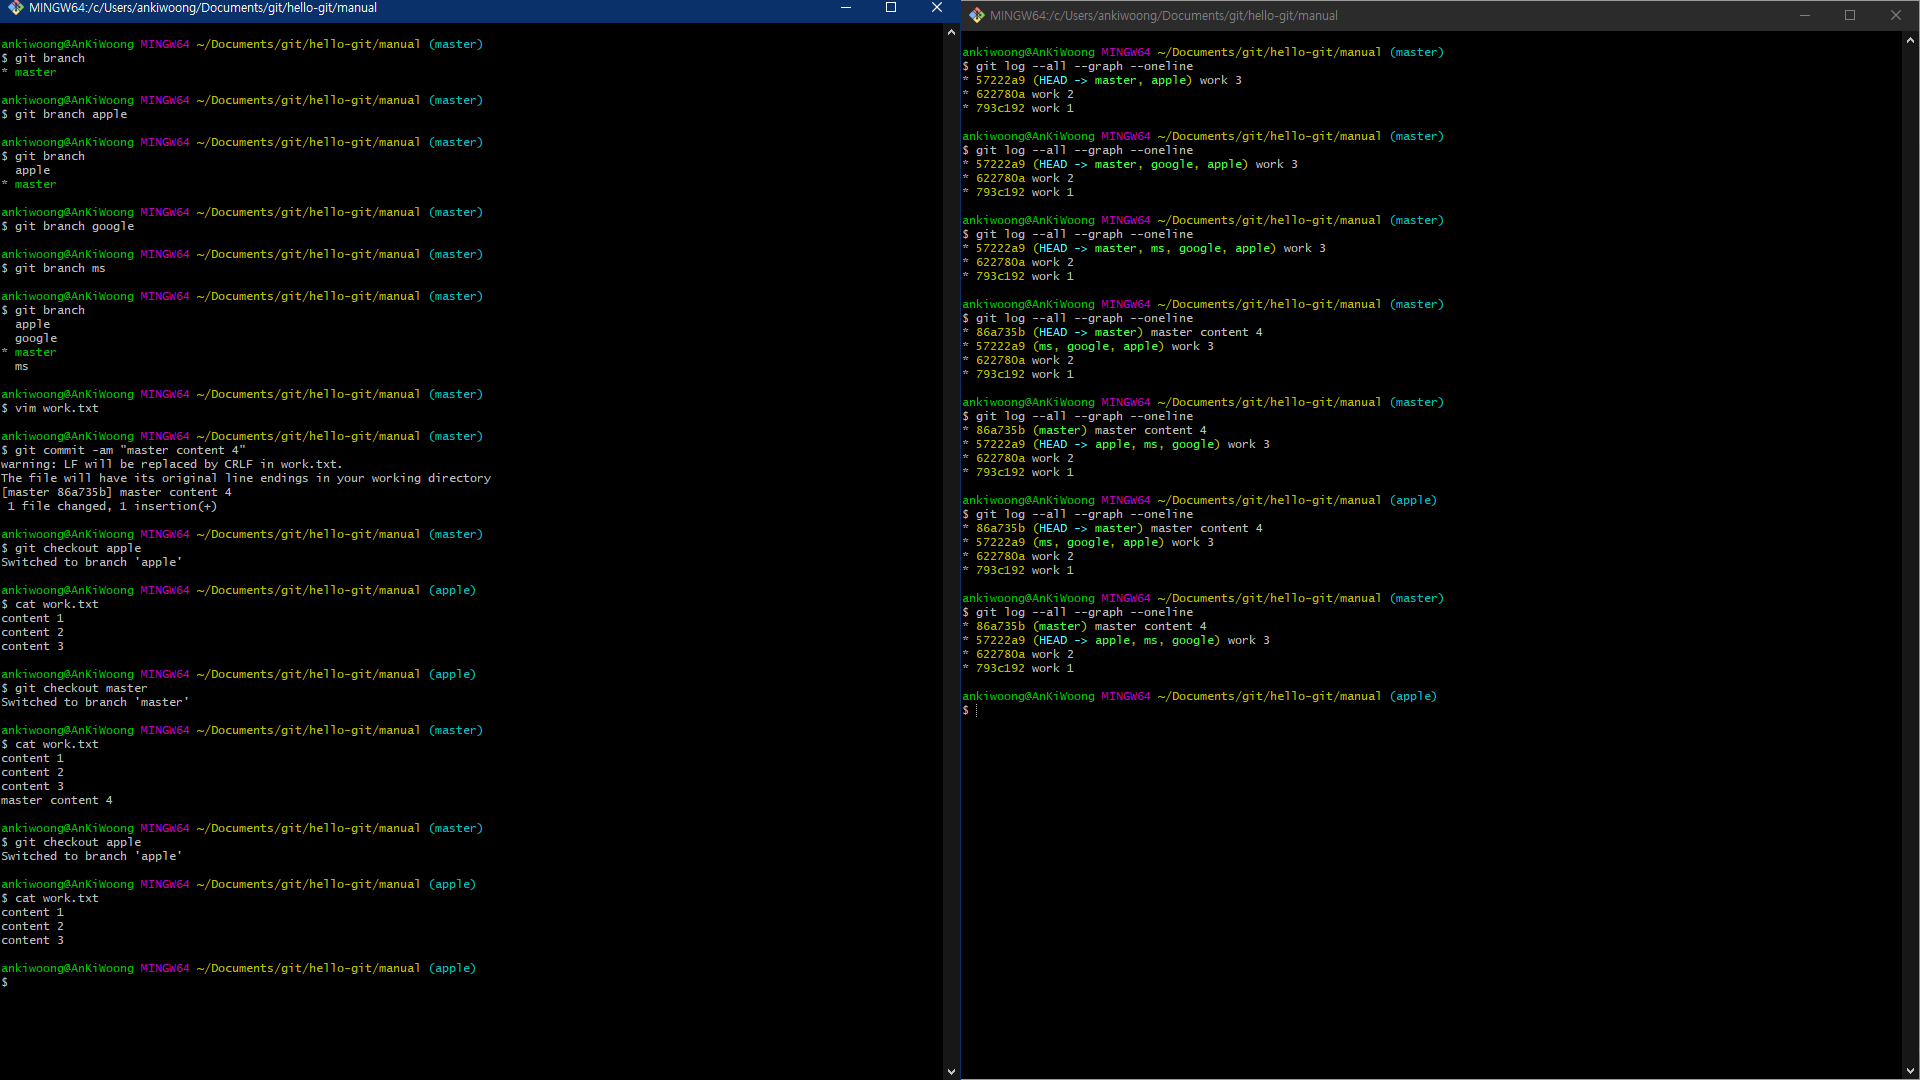
Task: Minimize the left MINGW64 terminal window
Action: 846,8
